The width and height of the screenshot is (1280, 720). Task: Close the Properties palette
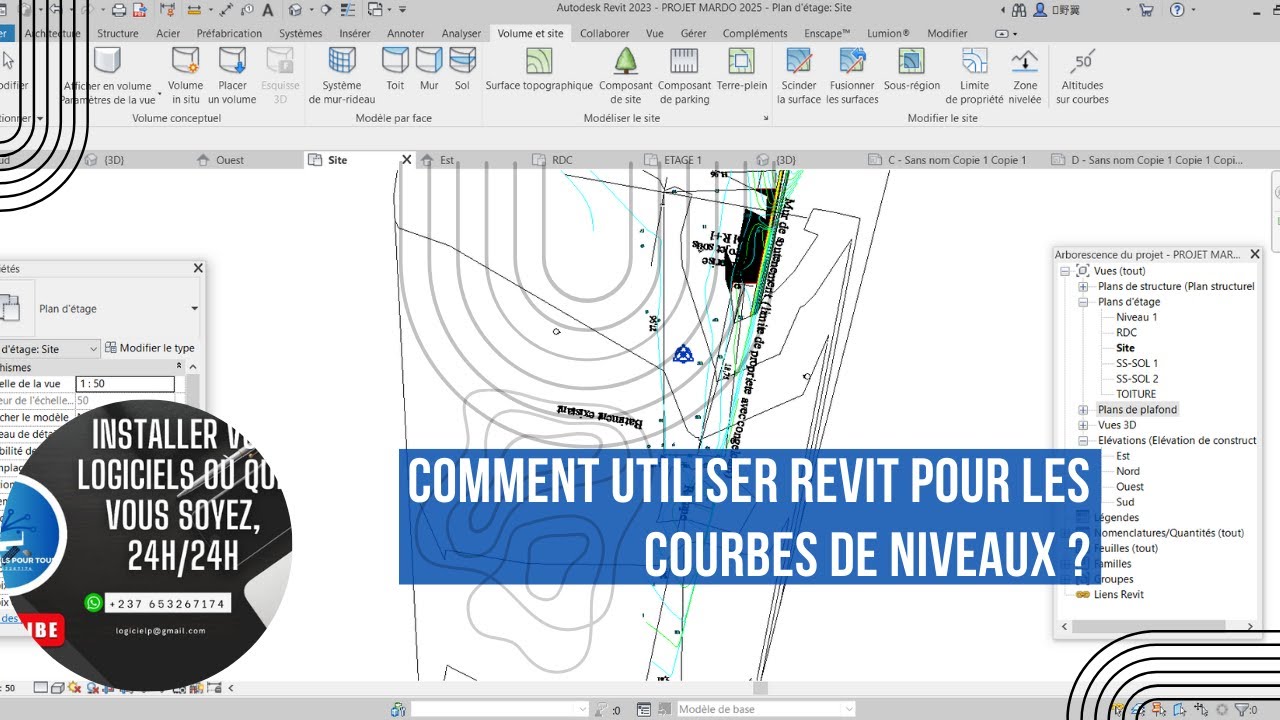click(x=198, y=269)
